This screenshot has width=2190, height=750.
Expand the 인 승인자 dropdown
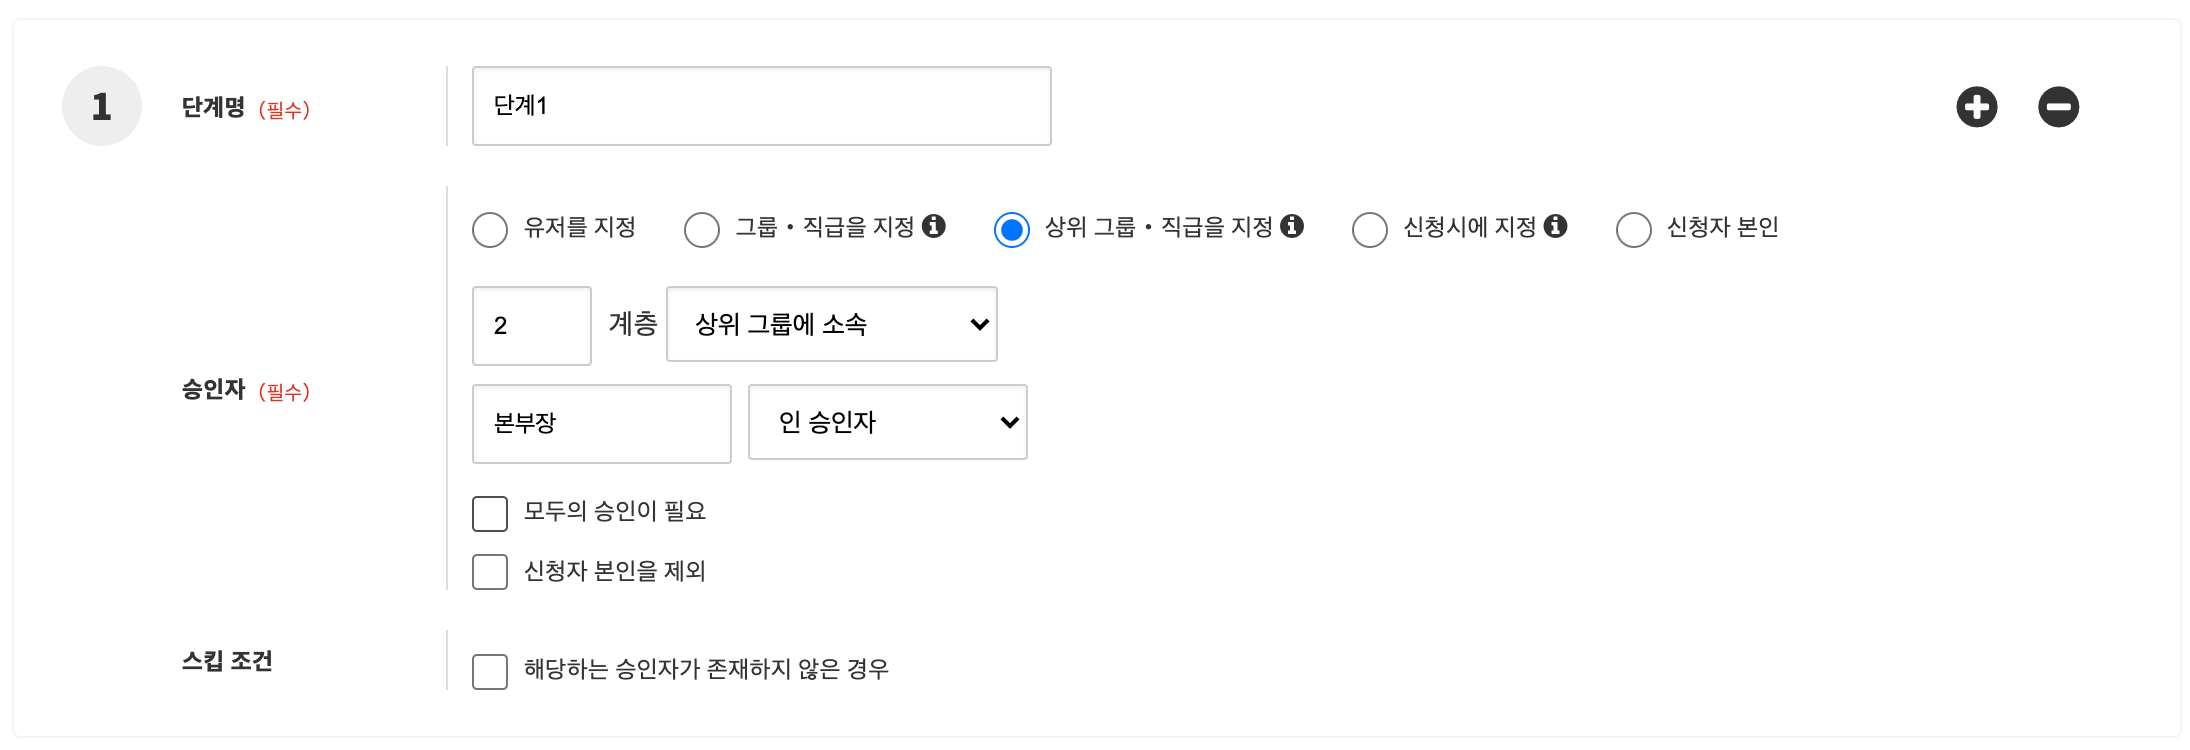887,422
